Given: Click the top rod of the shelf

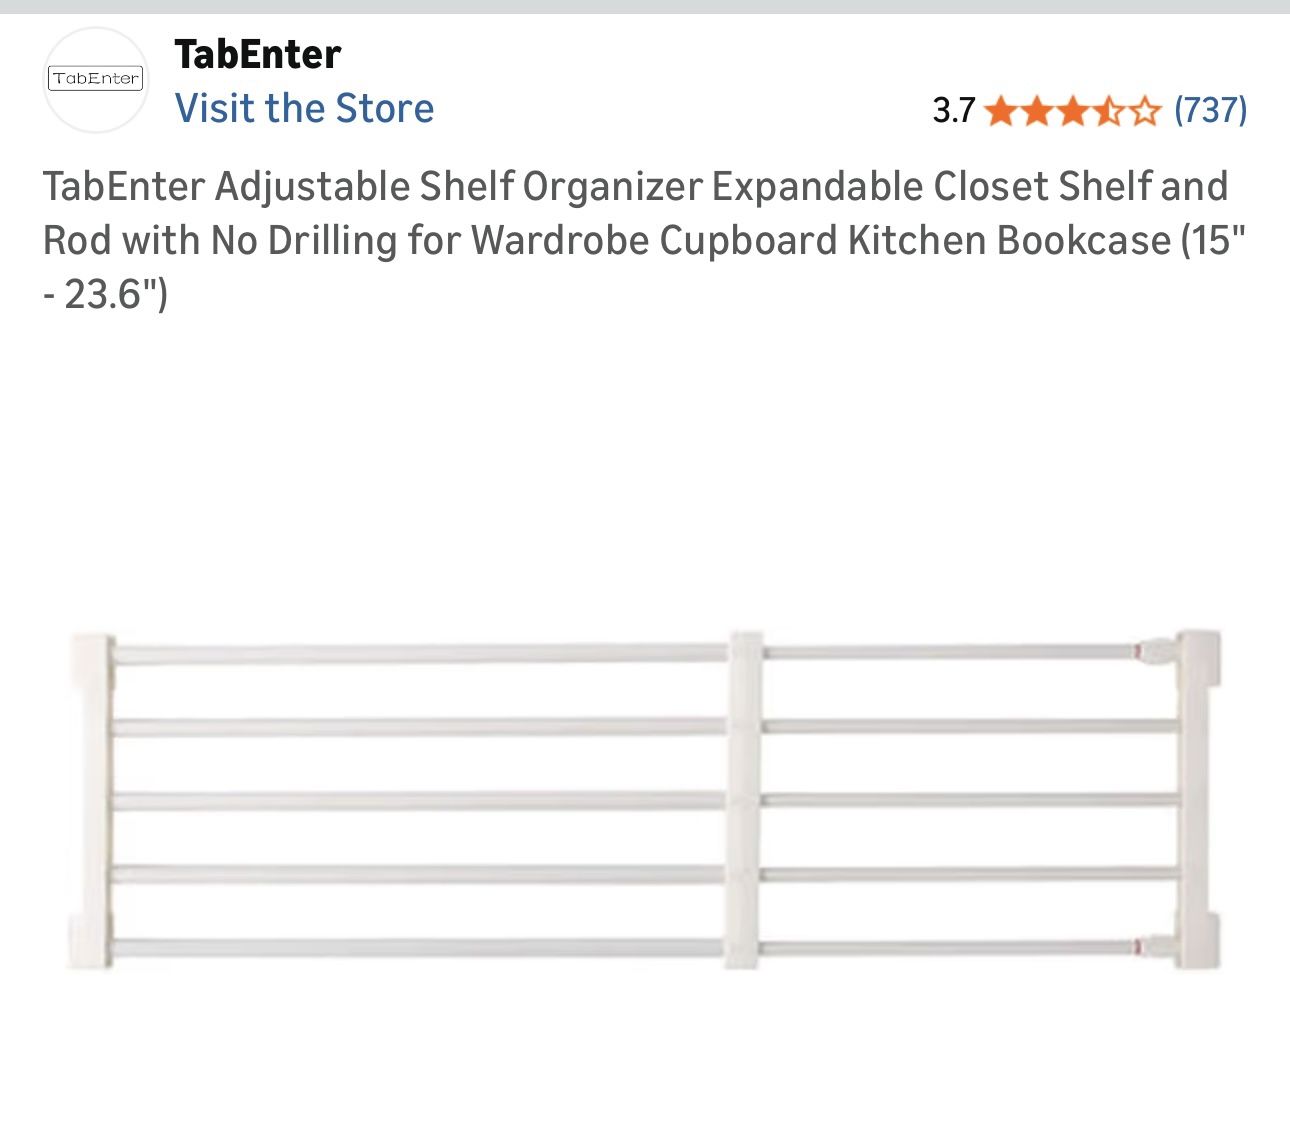Looking at the screenshot, I should [420, 654].
